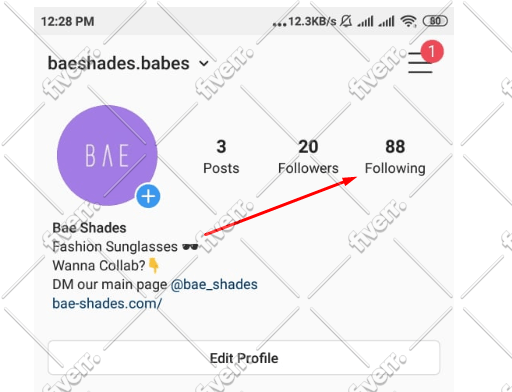512x392 pixels.
Task: Open the hamburger menu icon
Action: point(420,62)
